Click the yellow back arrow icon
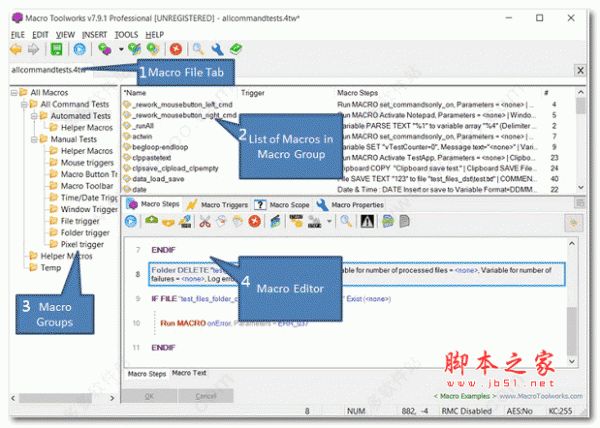The image size is (600, 428). [x=16, y=49]
